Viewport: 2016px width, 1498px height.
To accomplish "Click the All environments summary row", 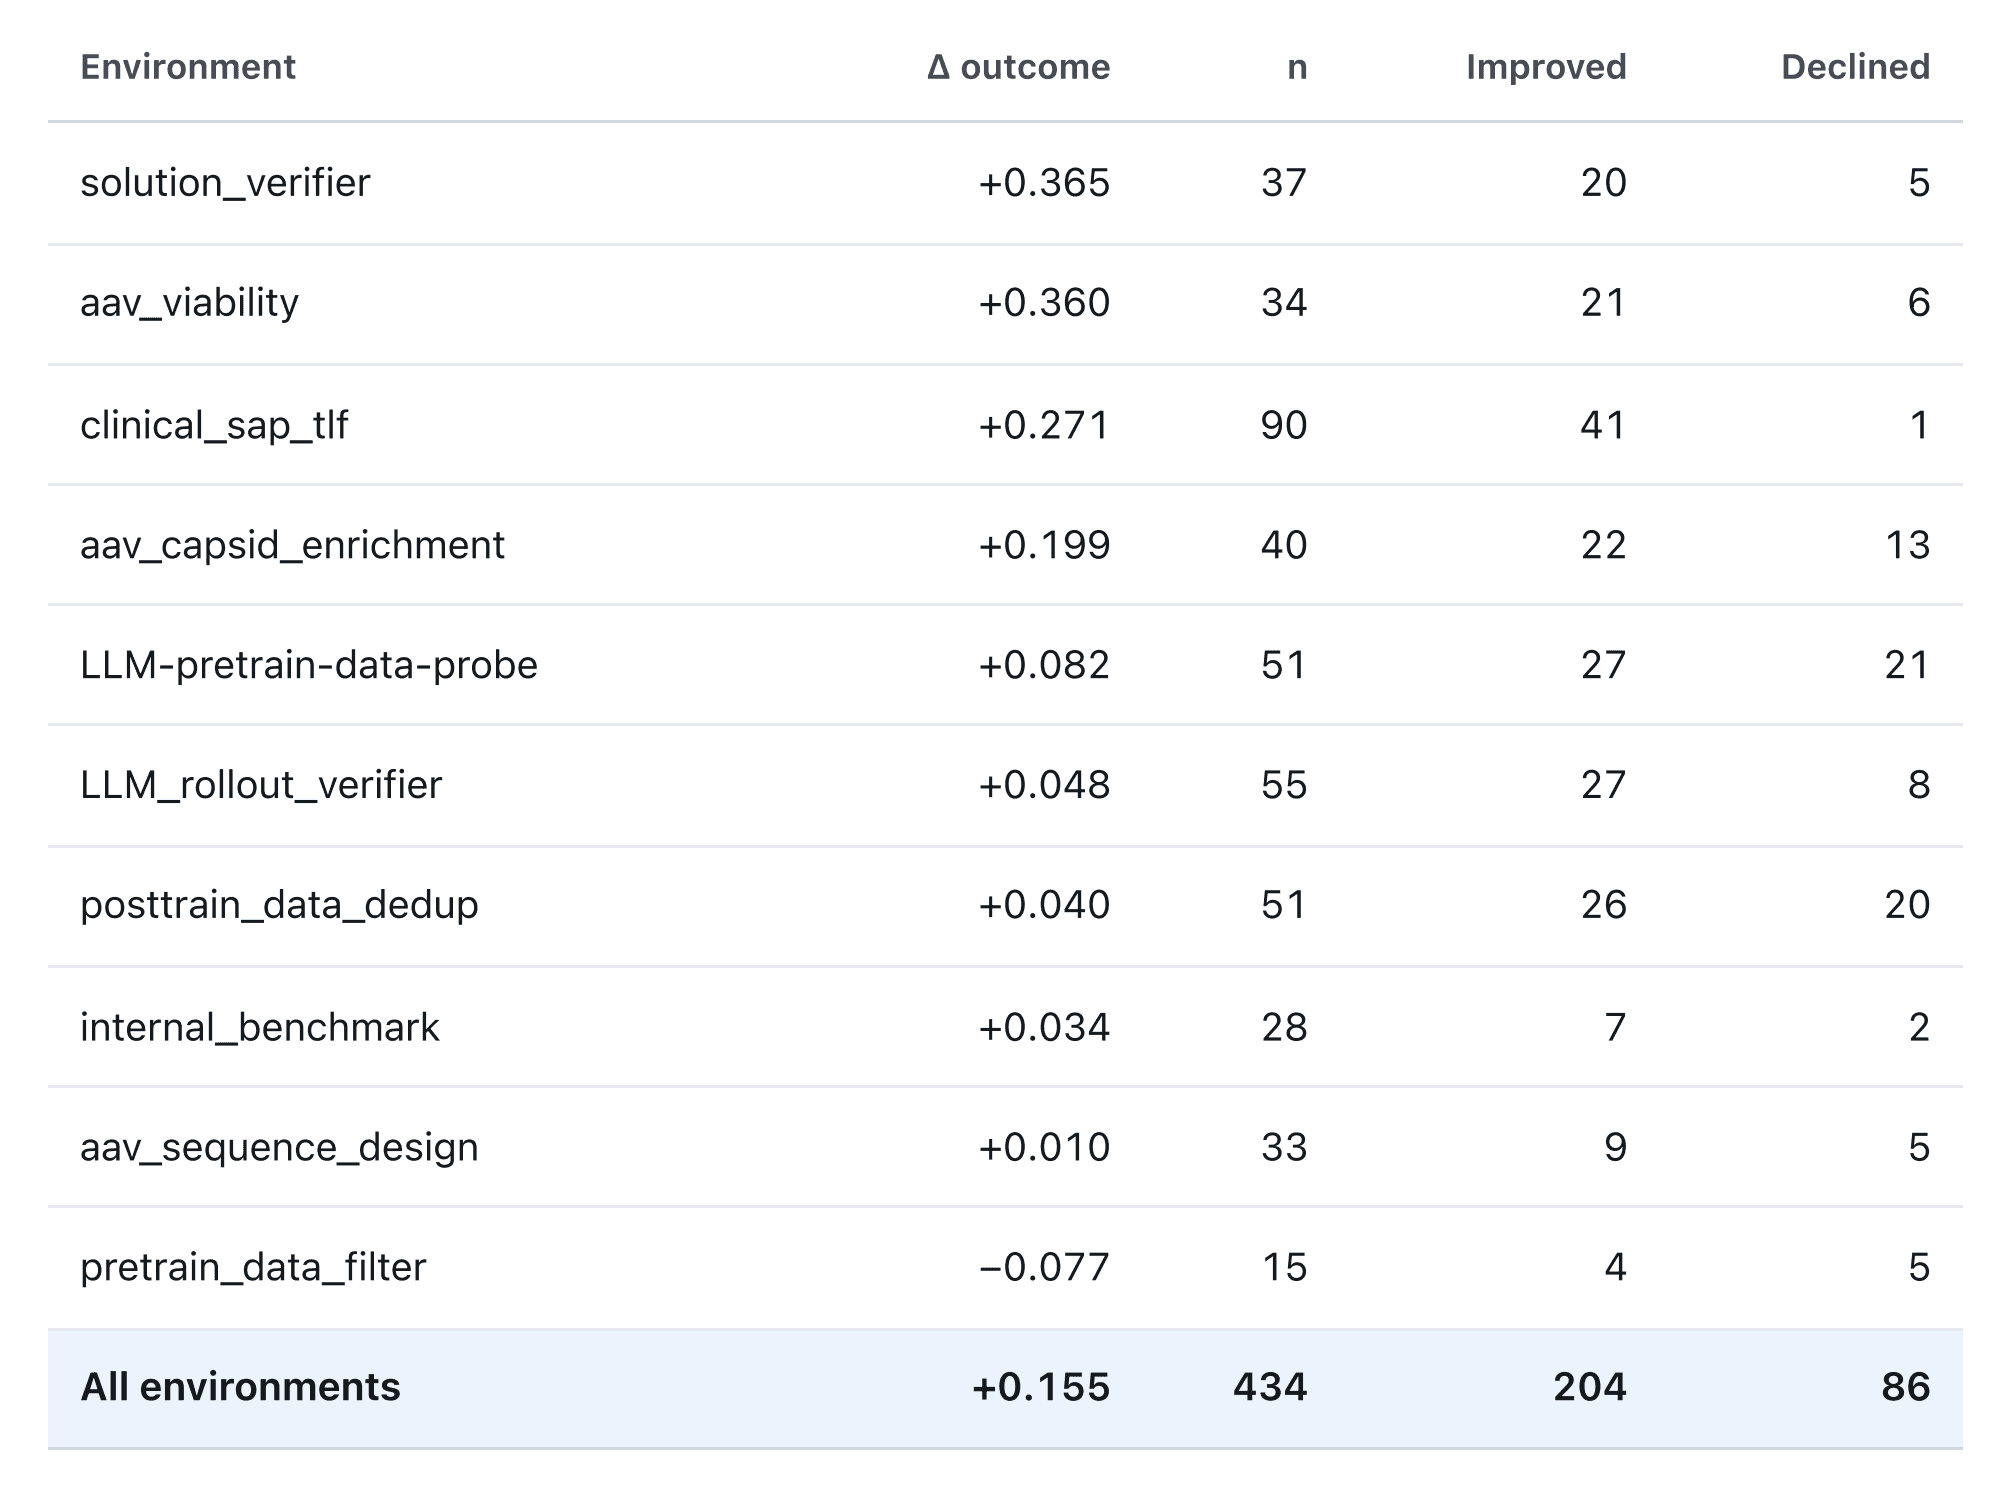I will point(1005,1388).
